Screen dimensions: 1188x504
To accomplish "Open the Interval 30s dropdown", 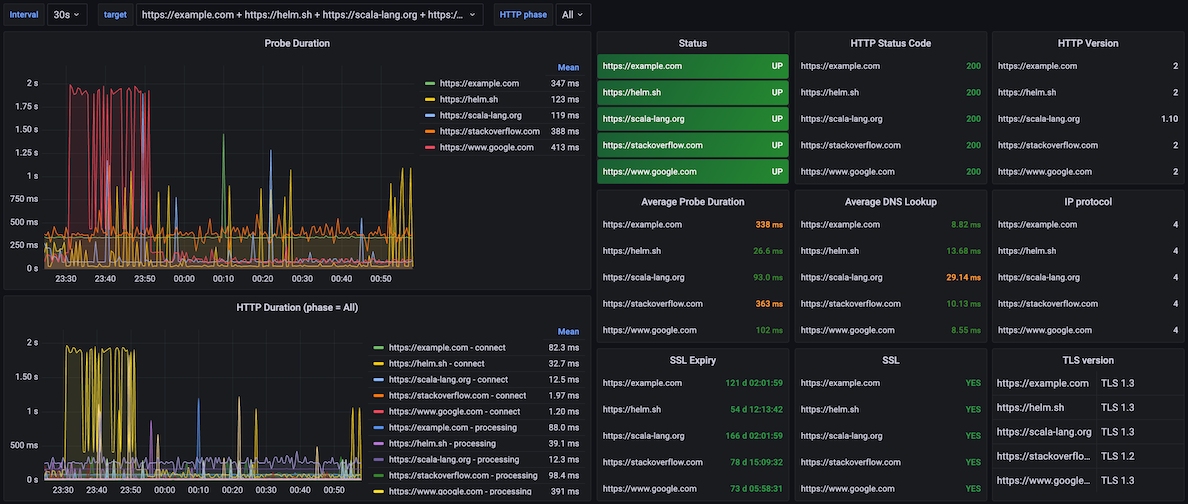I will [67, 14].
